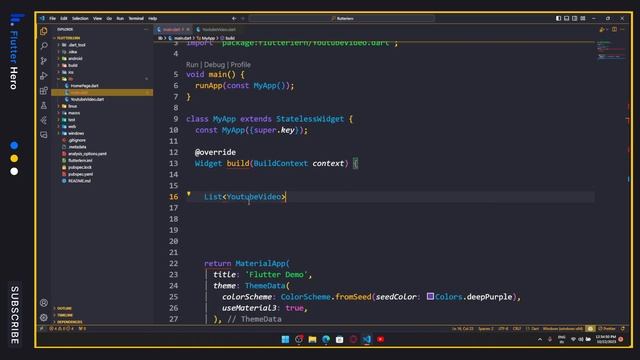The width and height of the screenshot is (640, 360).
Task: Show hidden system tray icons chevron
Action: 540,339
